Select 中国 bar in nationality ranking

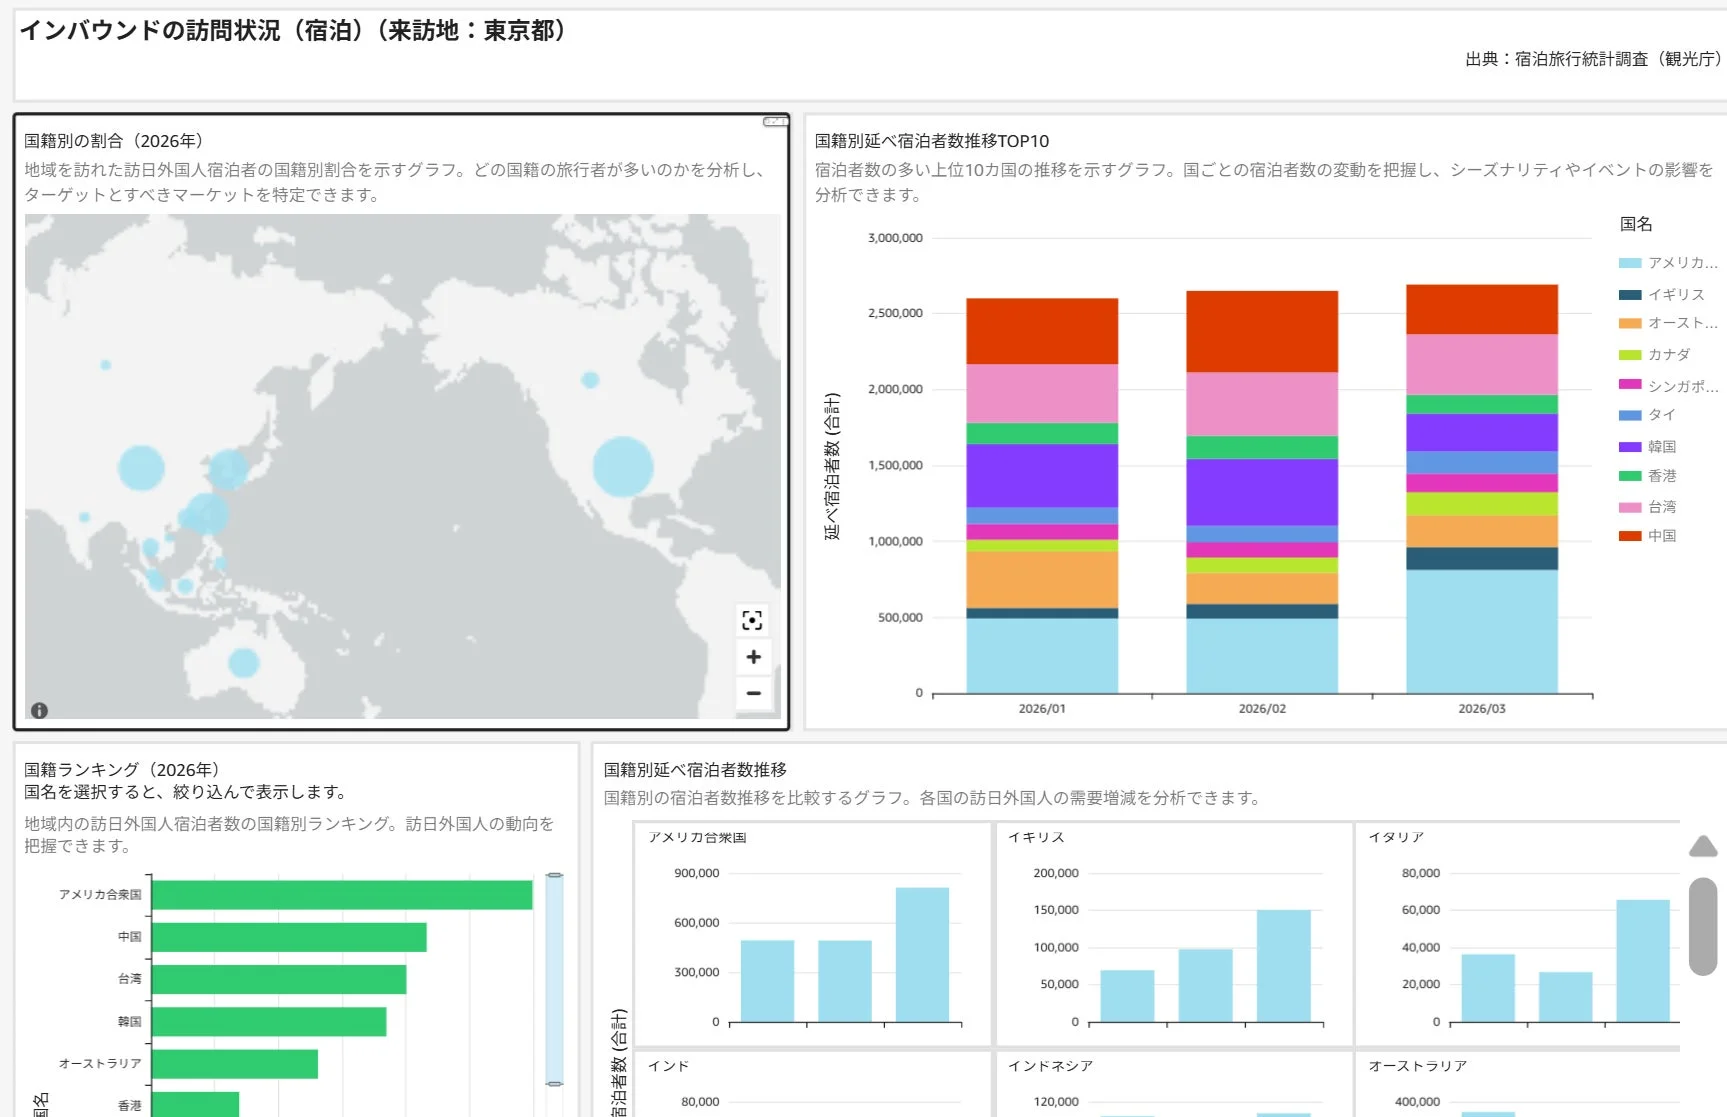point(289,937)
